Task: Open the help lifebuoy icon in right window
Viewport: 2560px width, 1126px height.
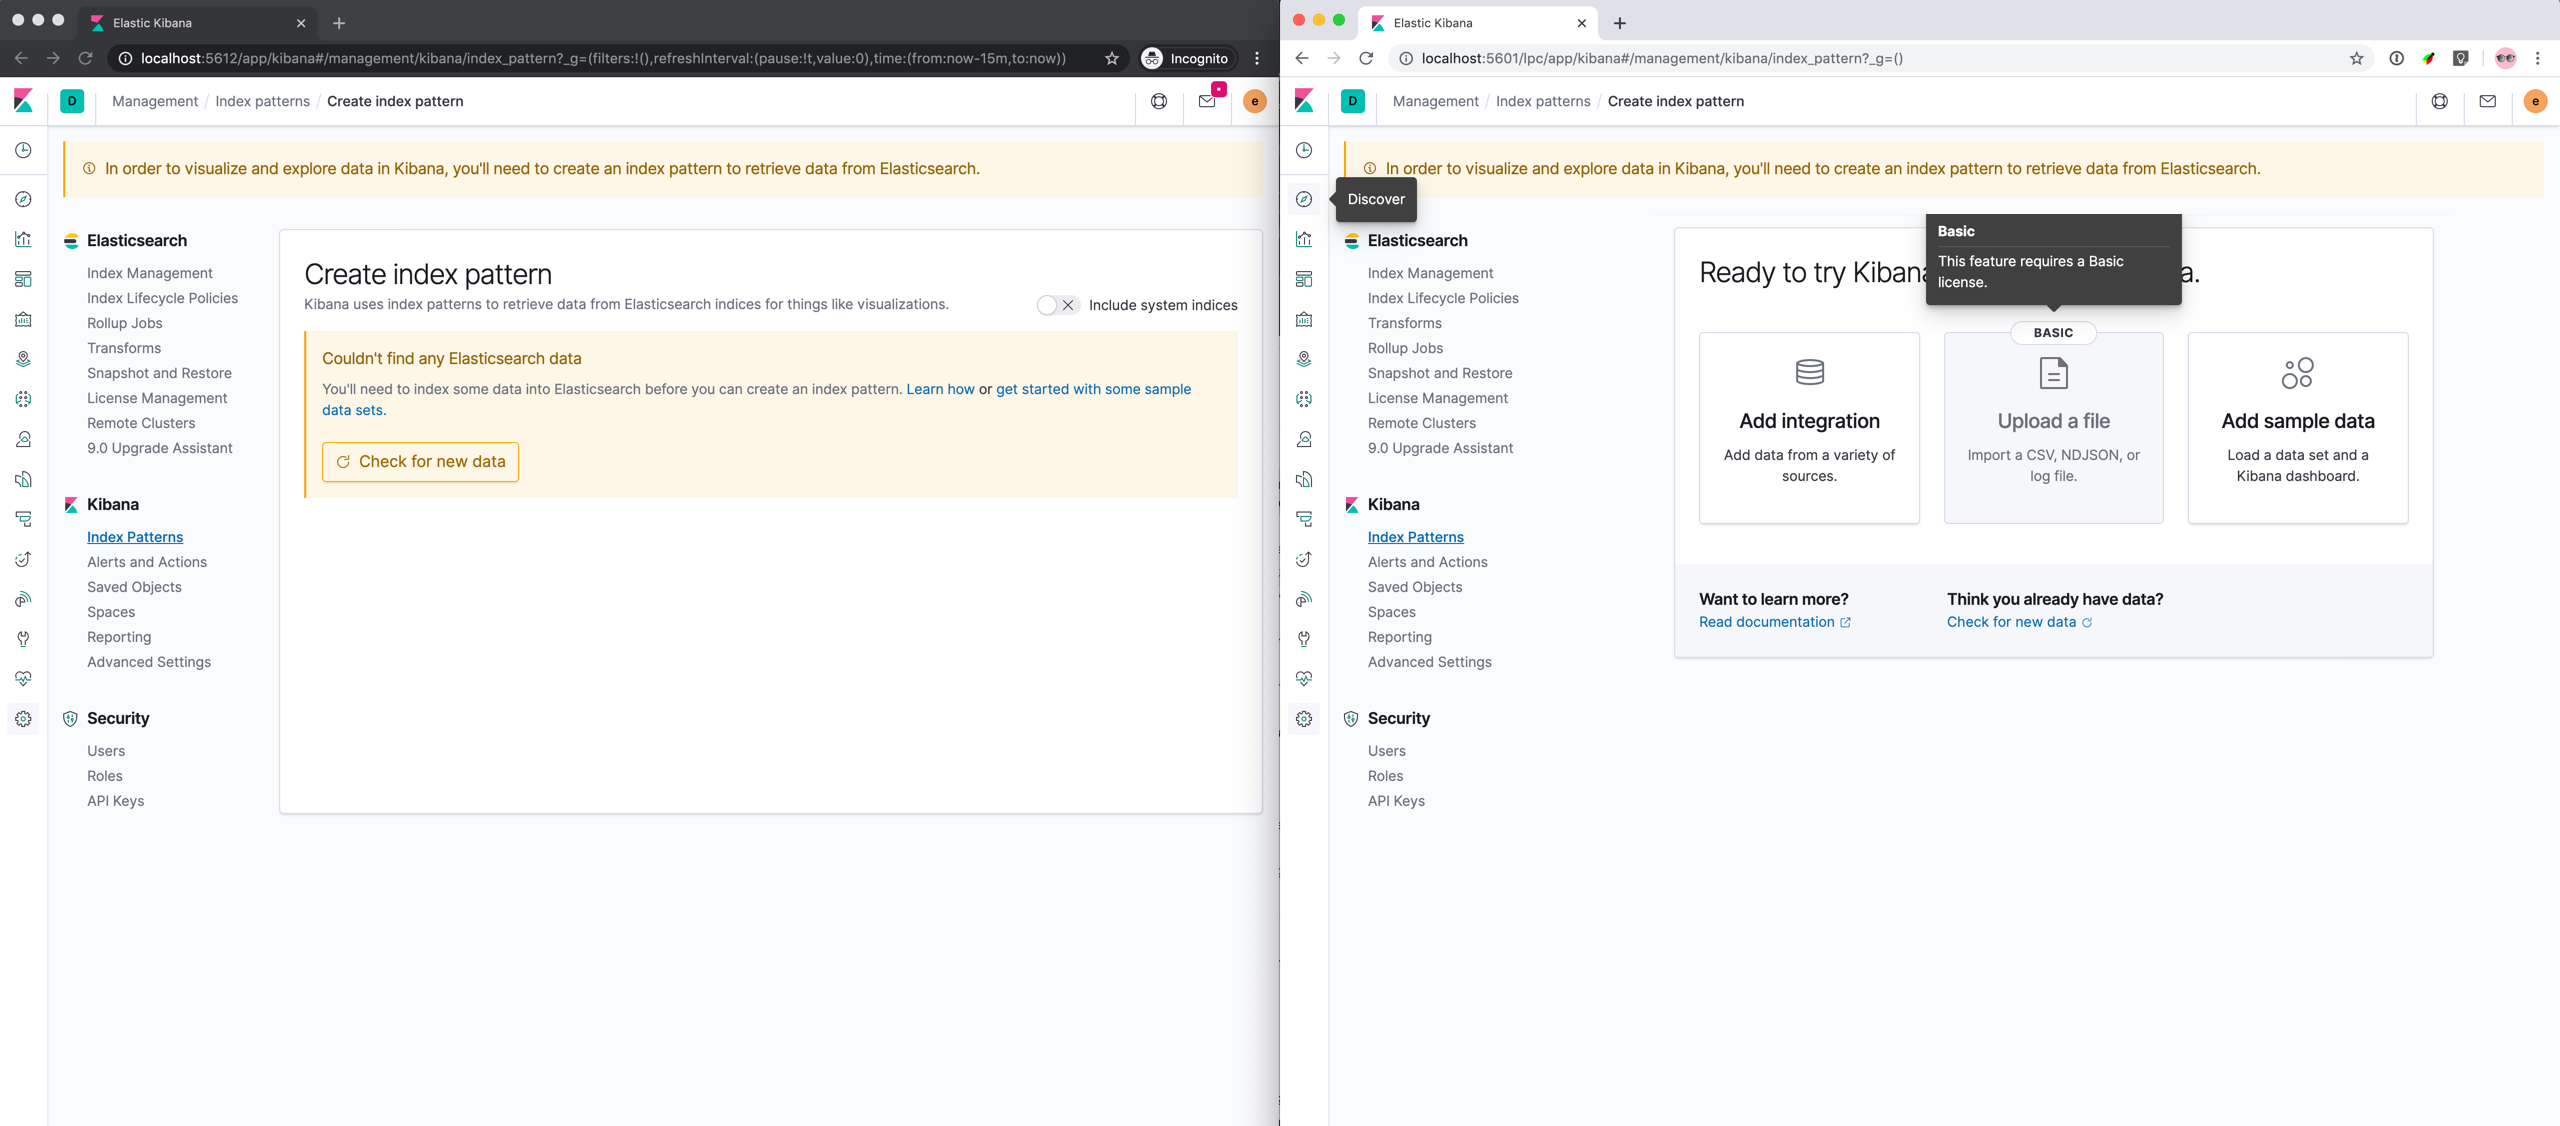Action: tap(2440, 101)
